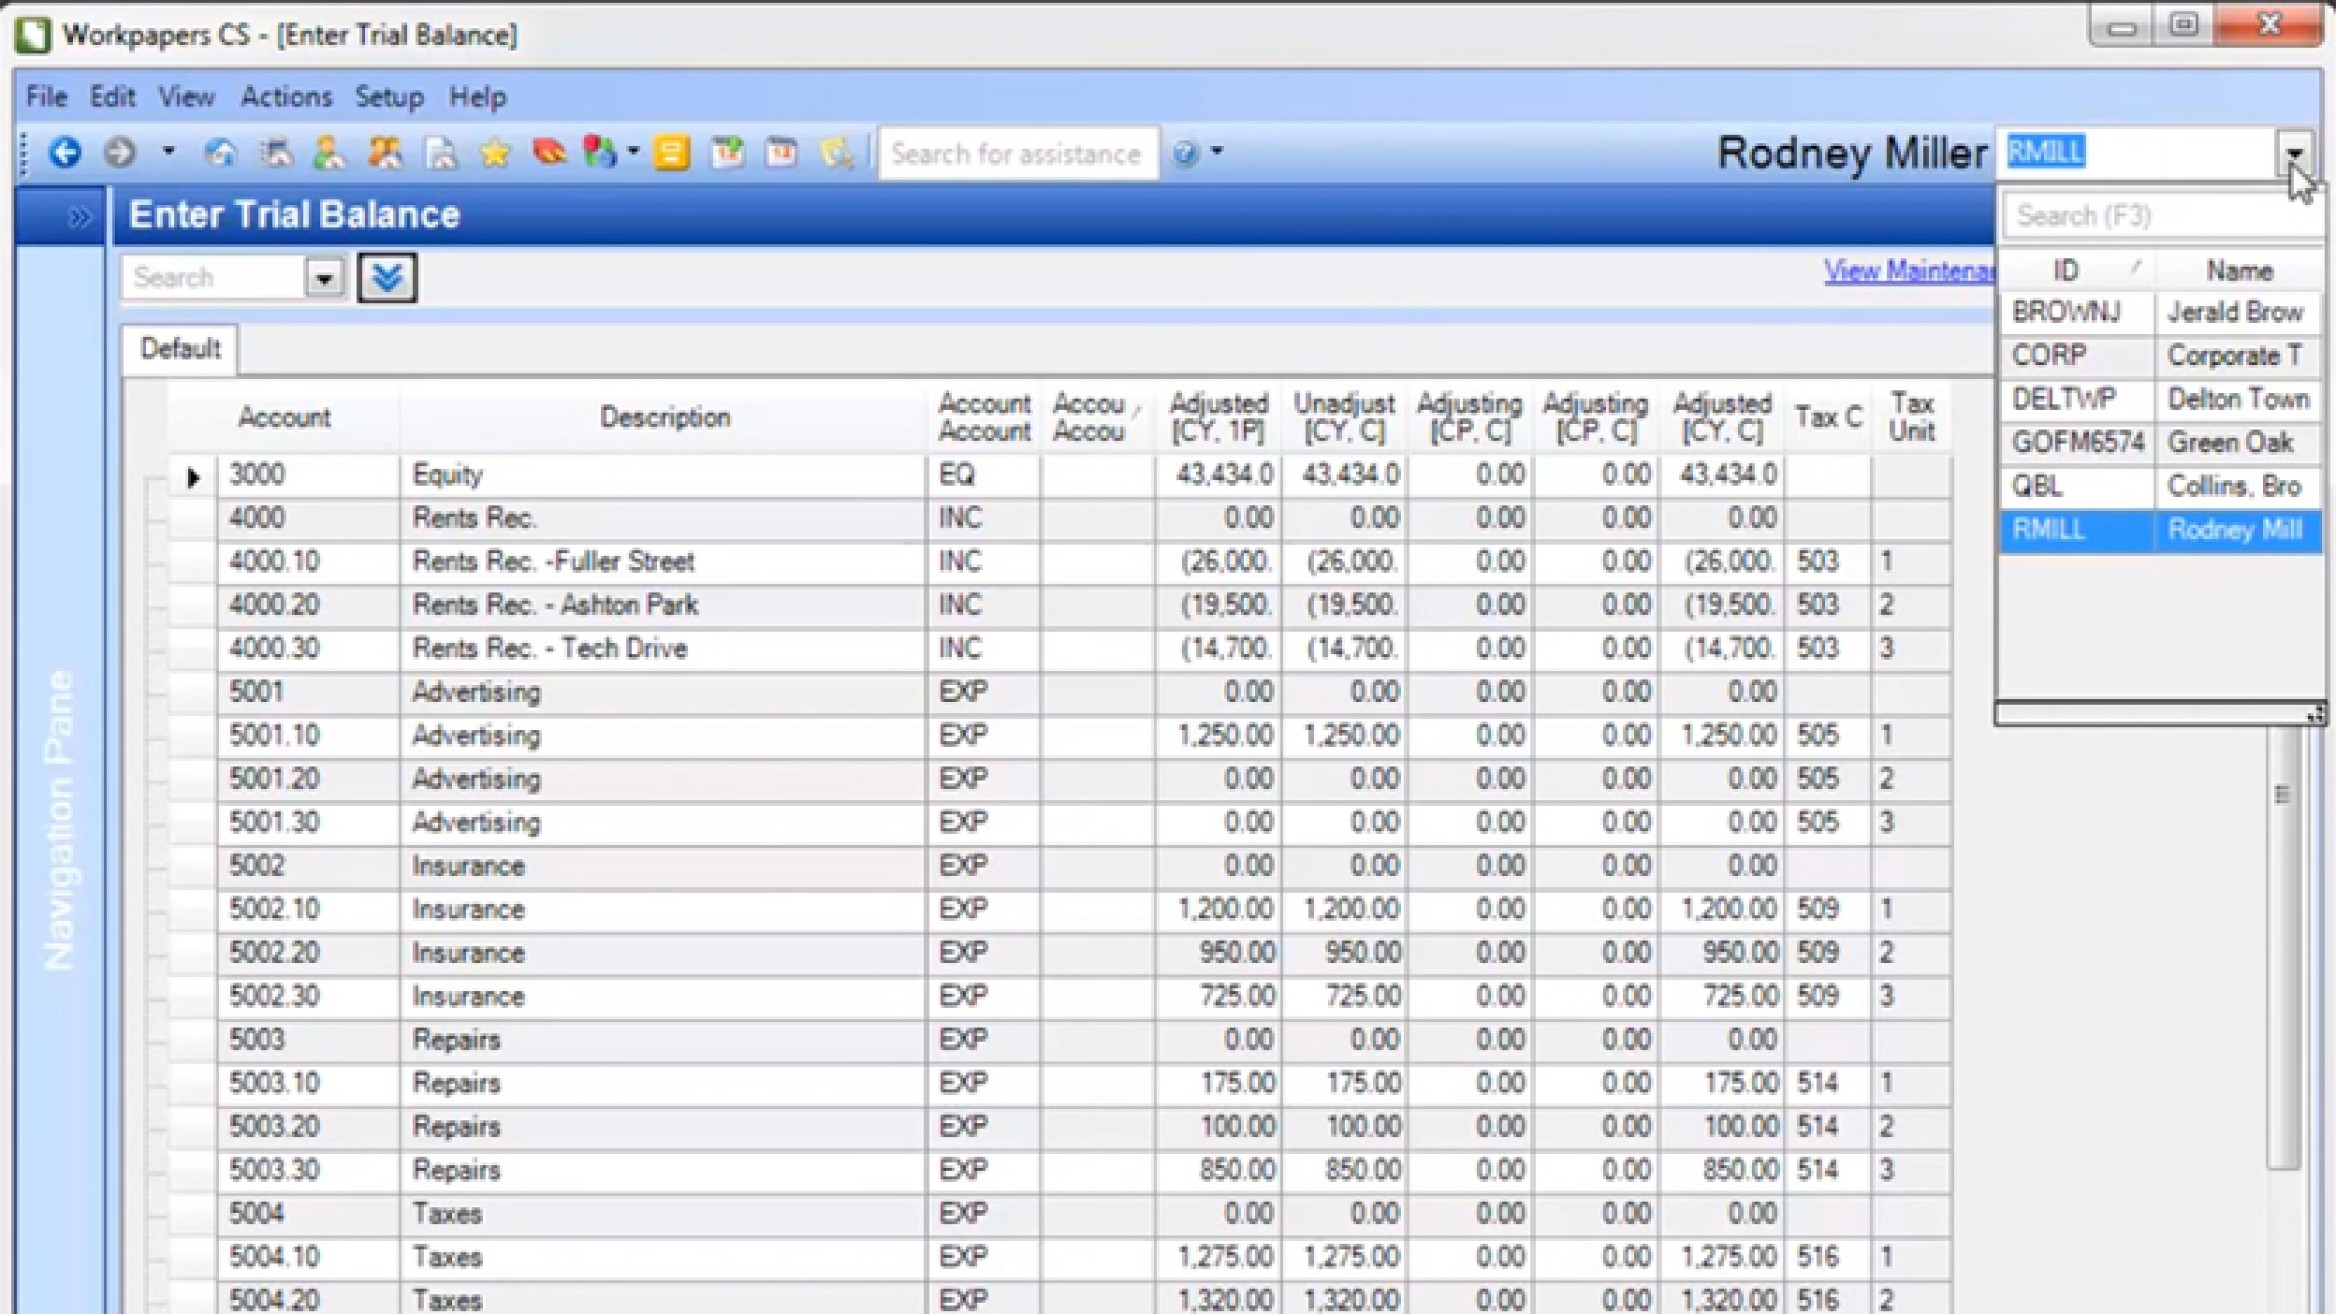Click the gray Forward arrow icon
This screenshot has width=2336, height=1314.
[120, 153]
